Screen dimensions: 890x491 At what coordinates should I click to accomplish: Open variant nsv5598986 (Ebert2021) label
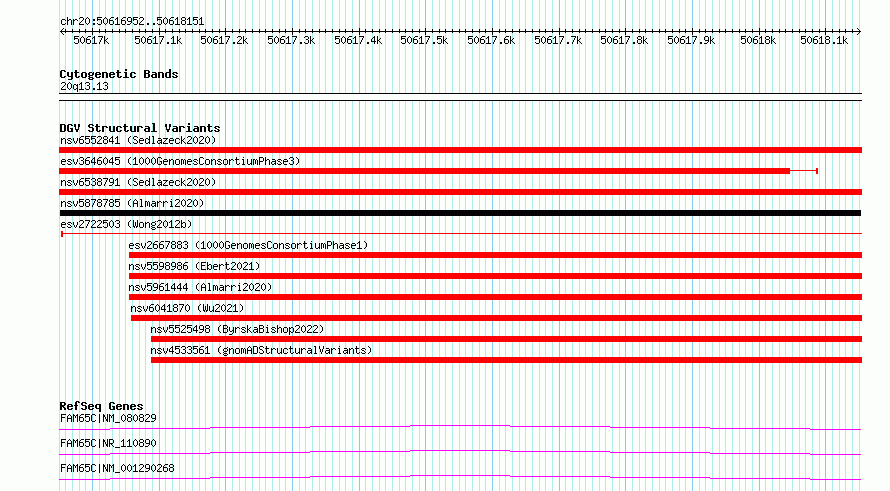click(194, 266)
